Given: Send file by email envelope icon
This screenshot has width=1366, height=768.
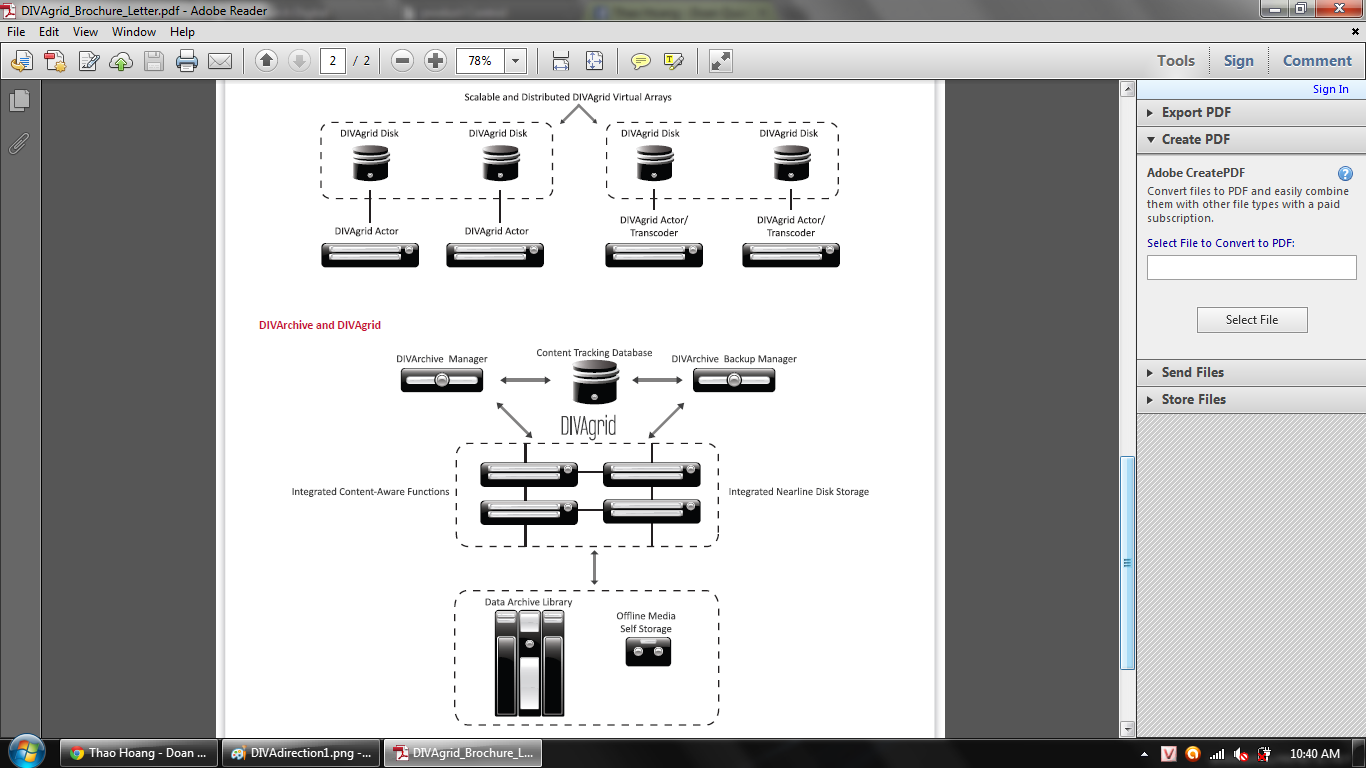Looking at the screenshot, I should [220, 61].
